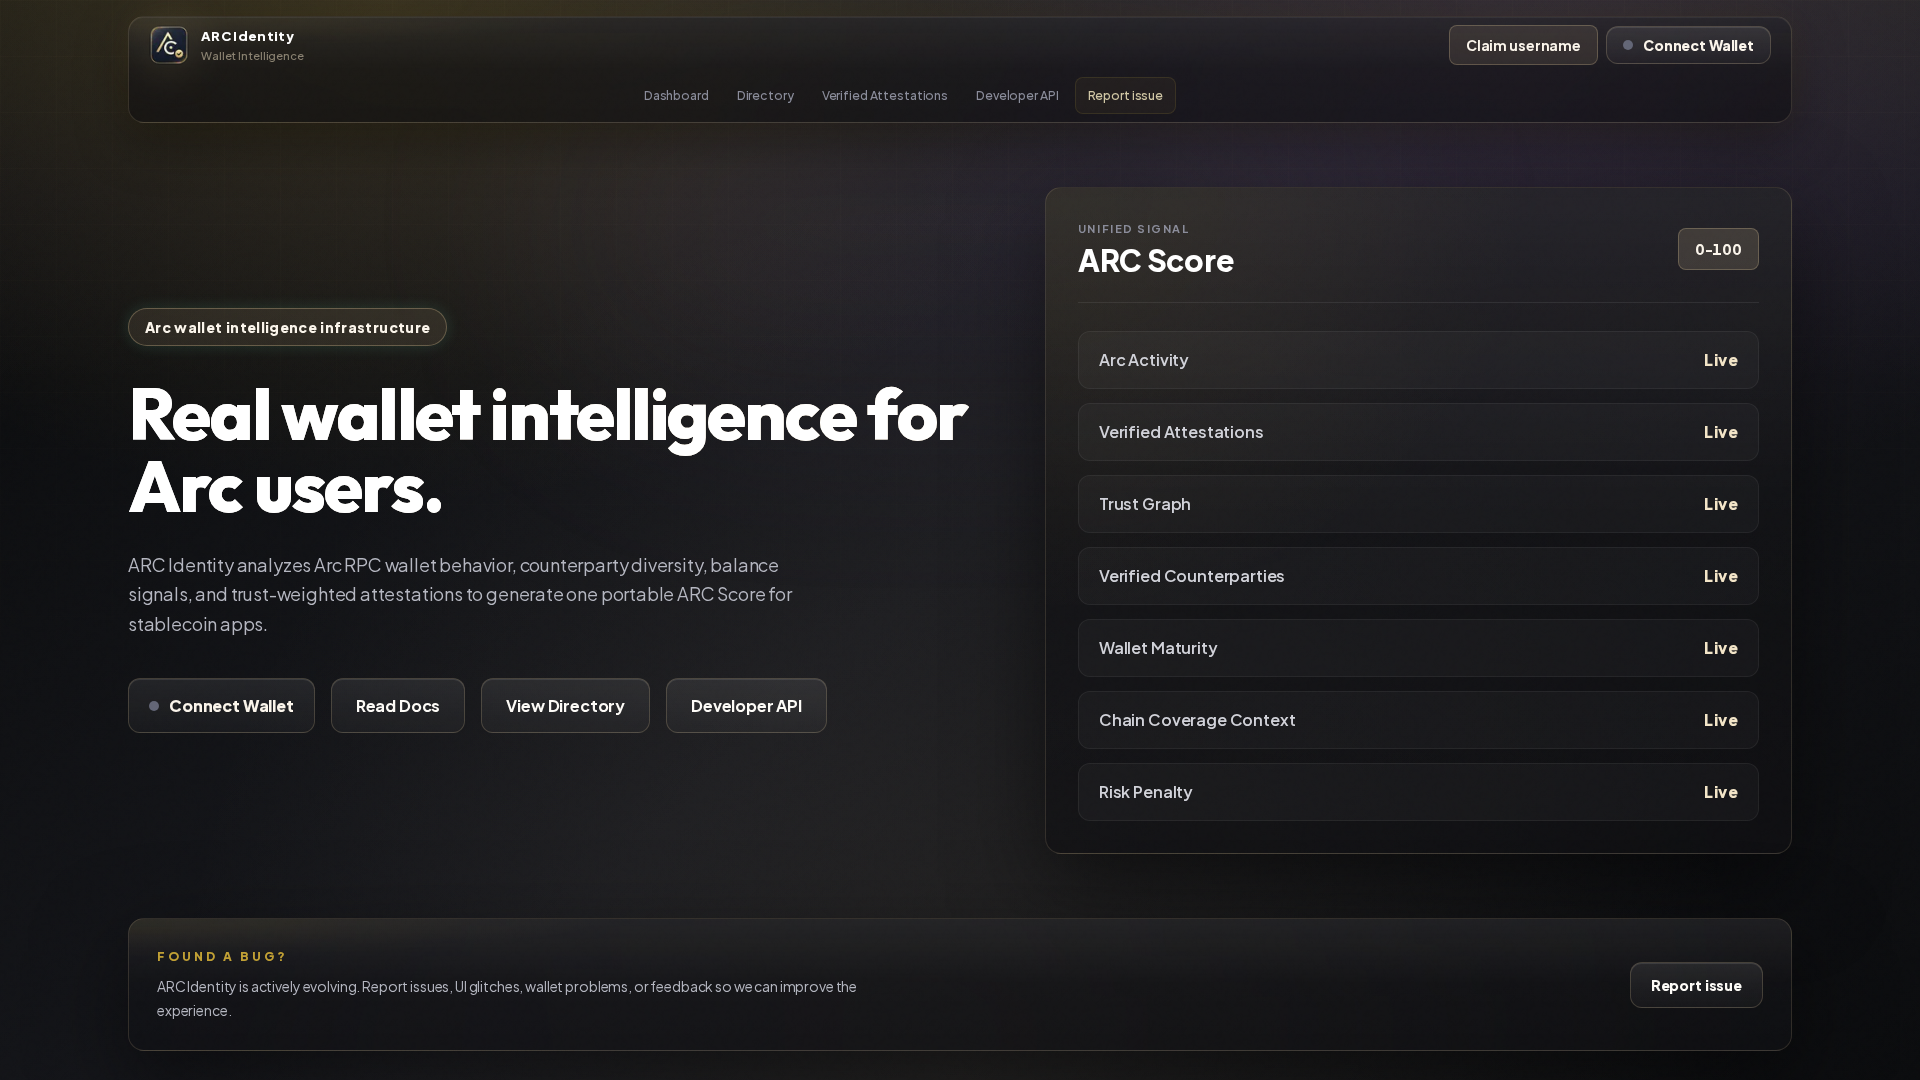Select the Verified Attestations score row
Screen dimensions: 1920x1080
click(1418, 432)
